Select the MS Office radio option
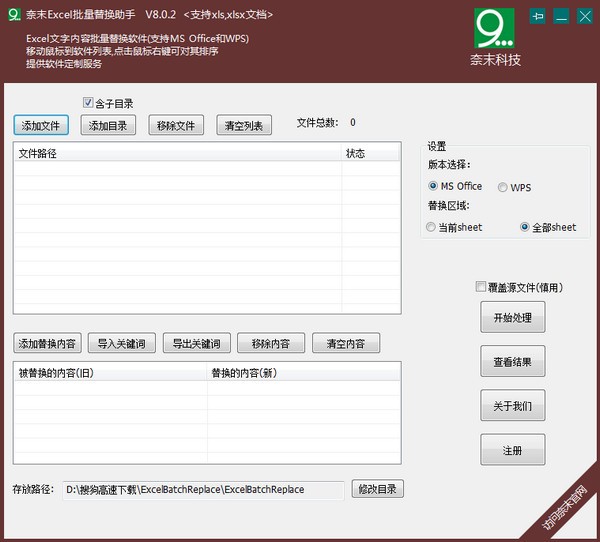Image resolution: width=600 pixels, height=542 pixels. tap(433, 187)
